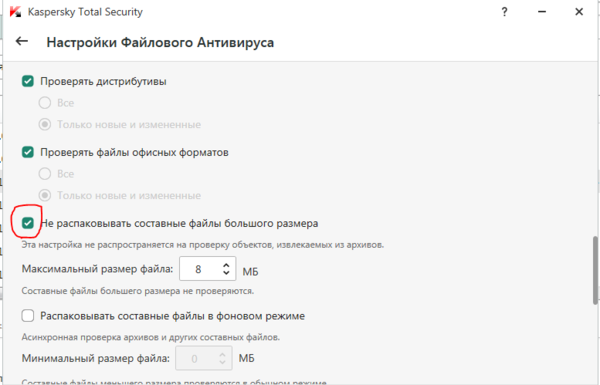Screen dimensions: 600x385
Task: Decrease minimum file size with down arrow
Action: (x=222, y=362)
